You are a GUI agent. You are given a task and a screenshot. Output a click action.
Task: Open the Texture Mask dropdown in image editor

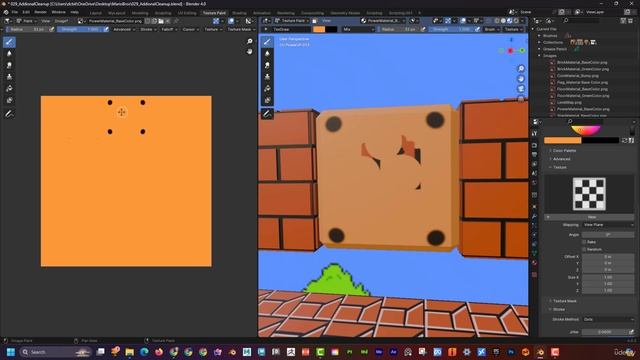point(241,29)
